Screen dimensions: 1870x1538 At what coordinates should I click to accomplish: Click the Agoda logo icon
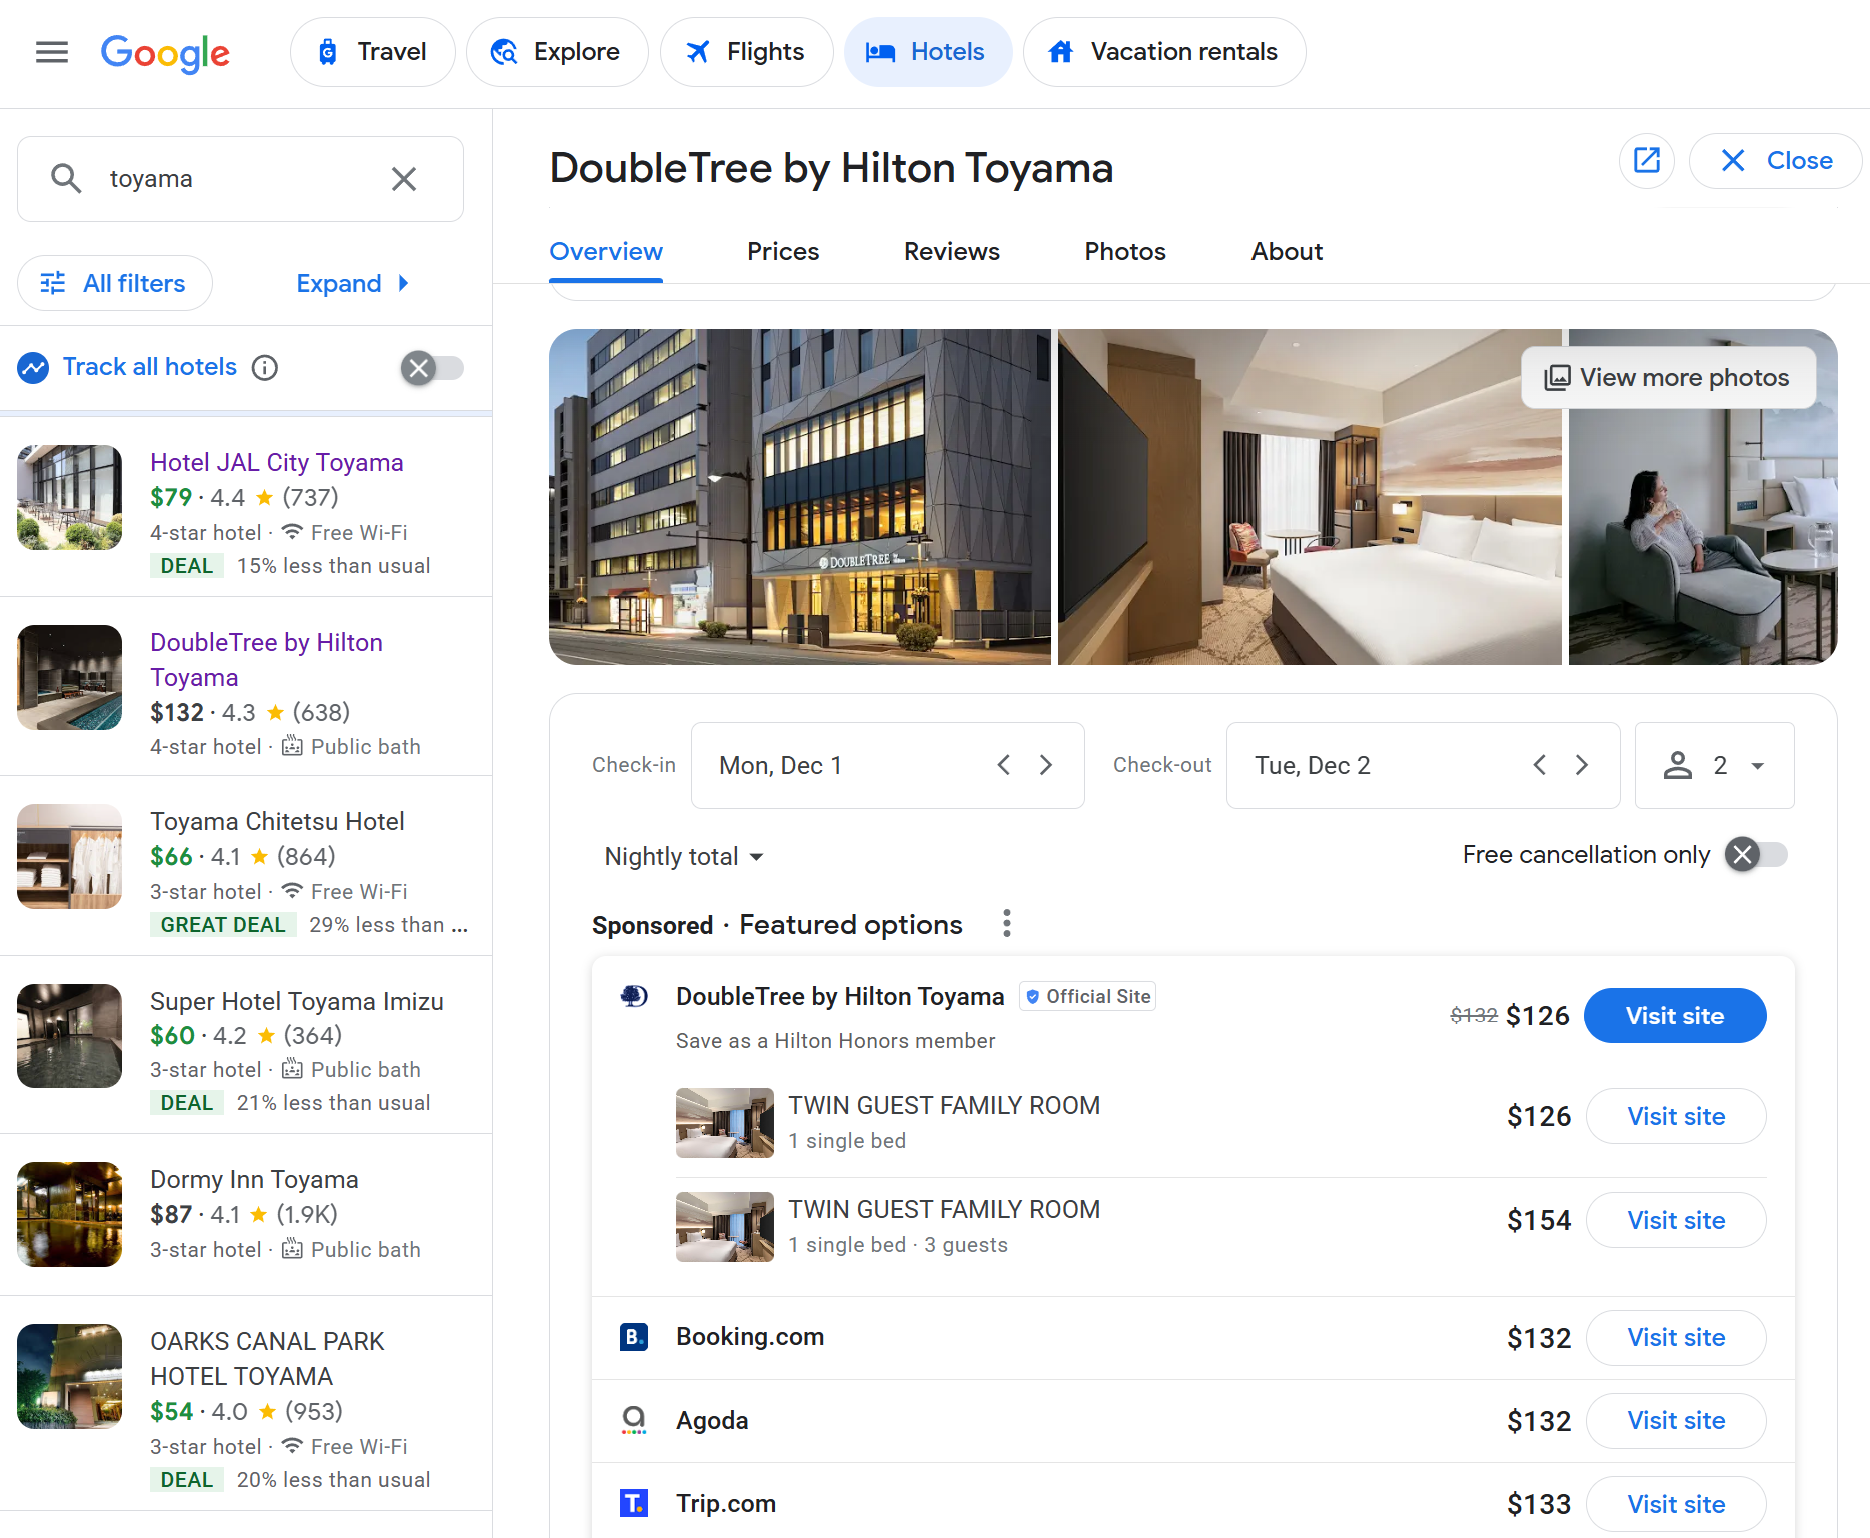[x=633, y=1420]
